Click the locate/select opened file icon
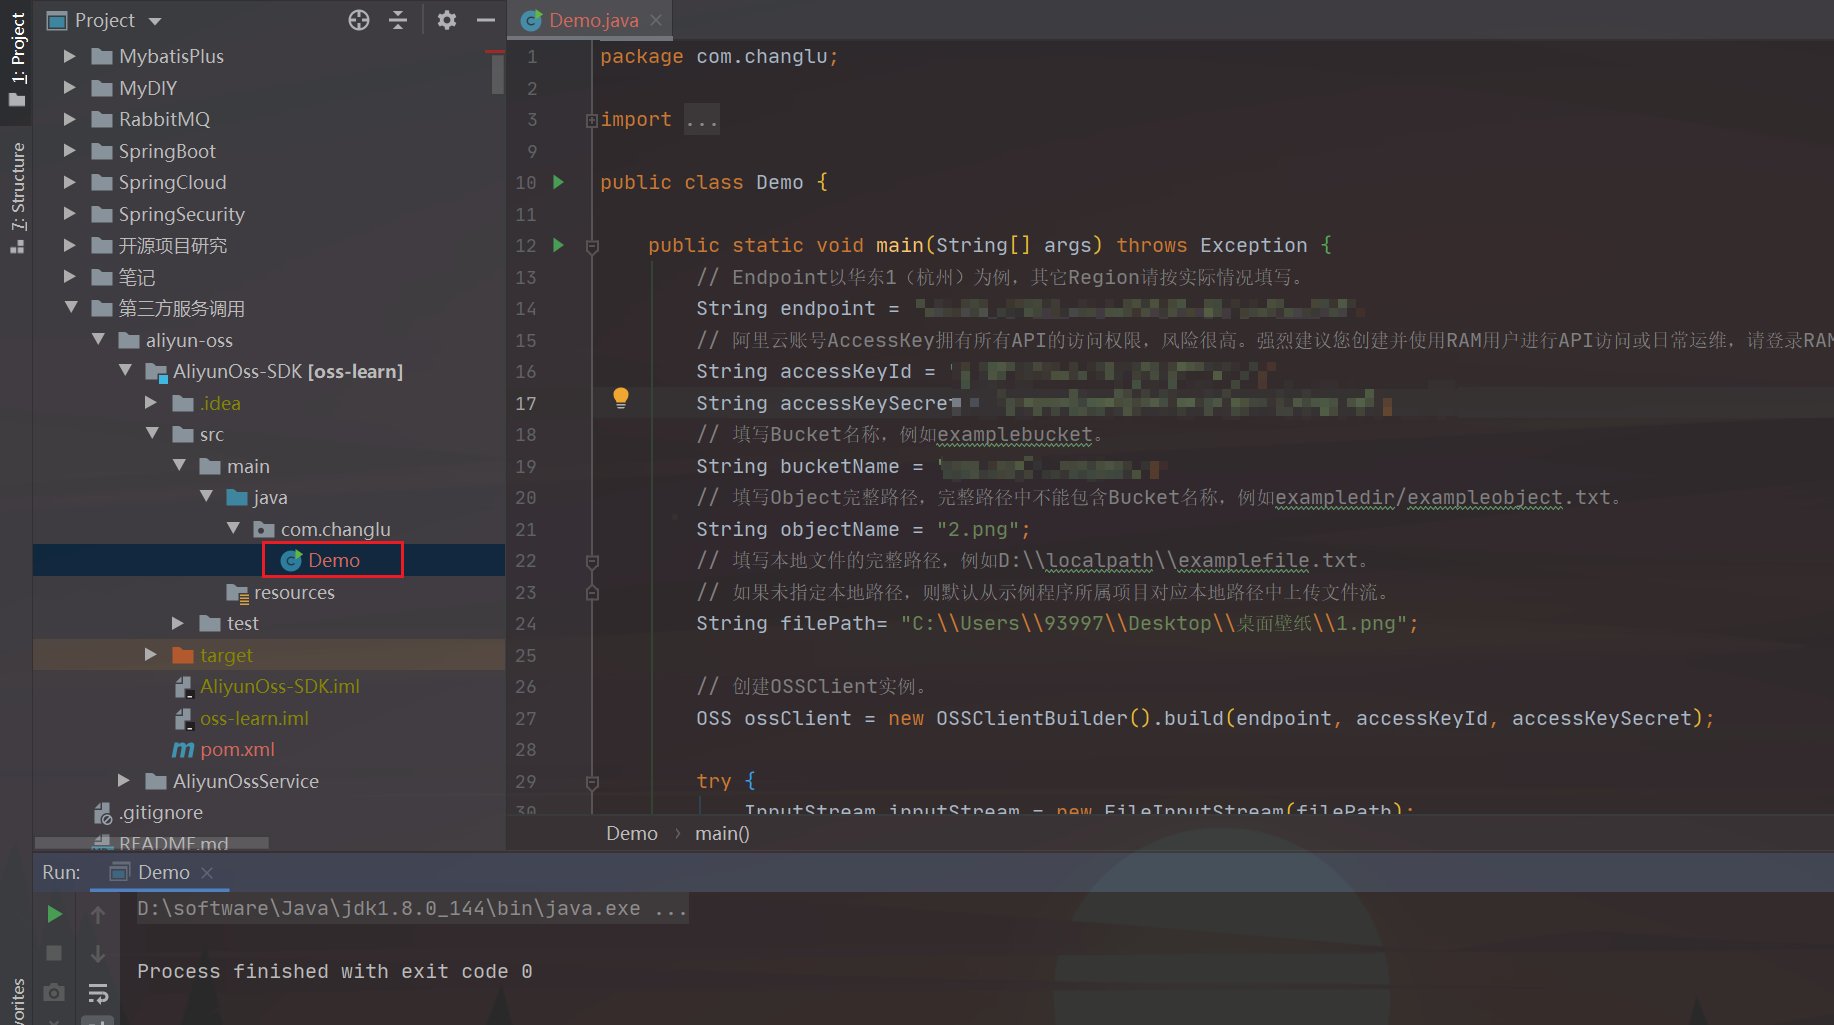This screenshot has height=1025, width=1834. (359, 20)
